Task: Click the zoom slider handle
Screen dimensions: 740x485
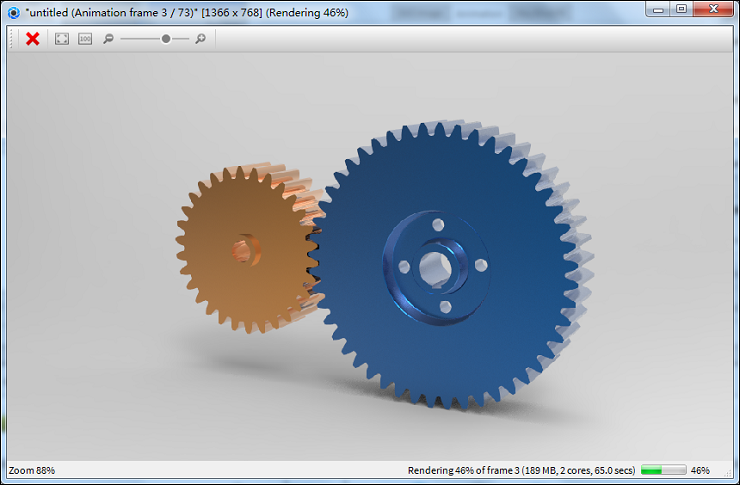Action: pos(166,39)
